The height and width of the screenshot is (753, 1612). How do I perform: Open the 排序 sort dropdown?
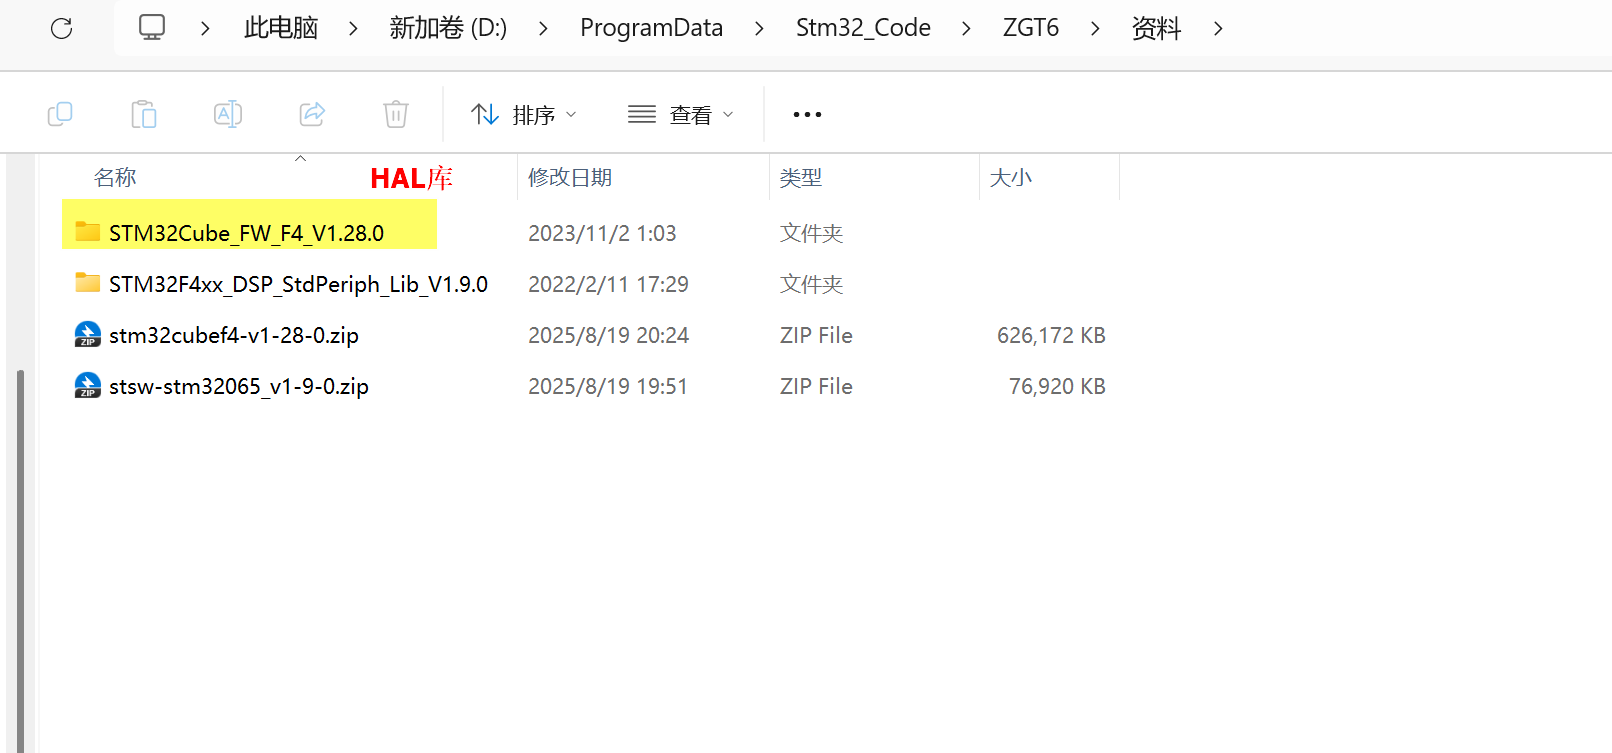tap(524, 115)
